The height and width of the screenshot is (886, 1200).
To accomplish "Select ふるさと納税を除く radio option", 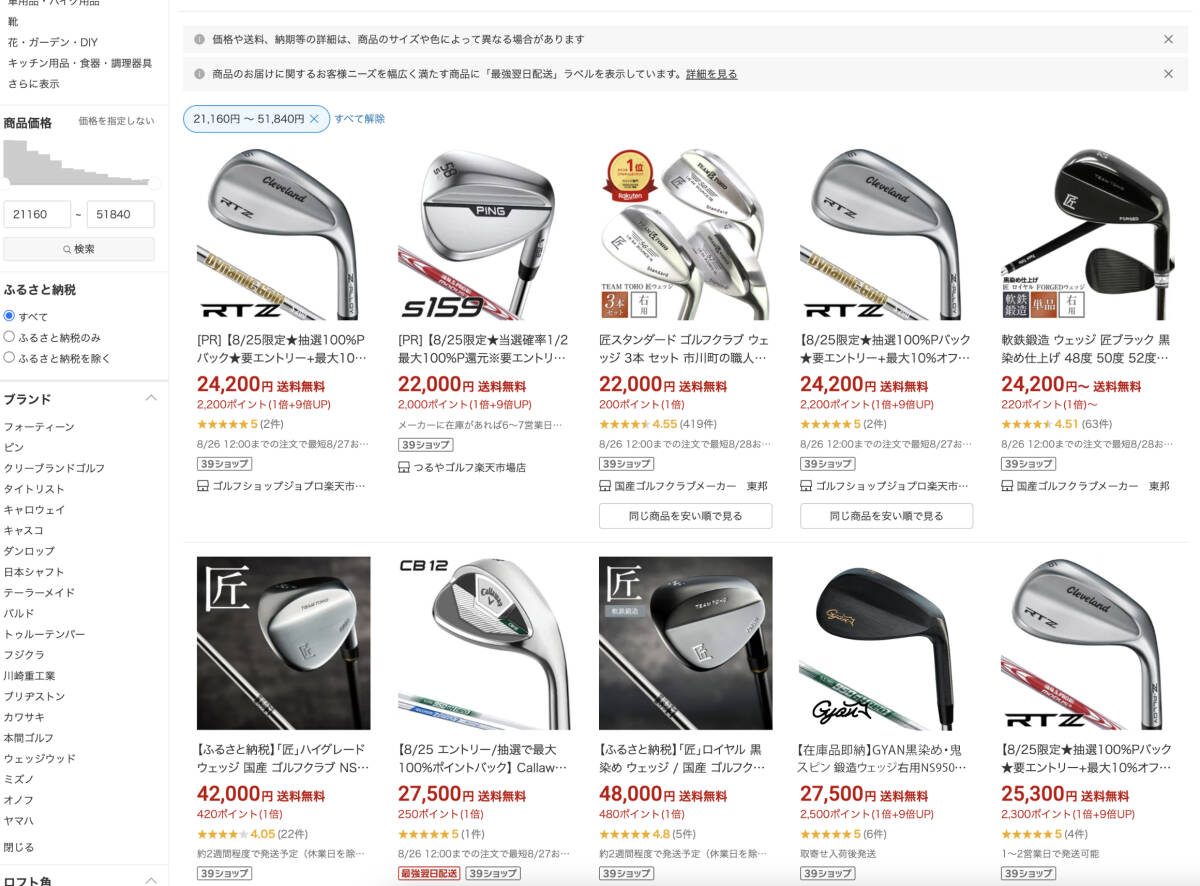I will pos(9,357).
